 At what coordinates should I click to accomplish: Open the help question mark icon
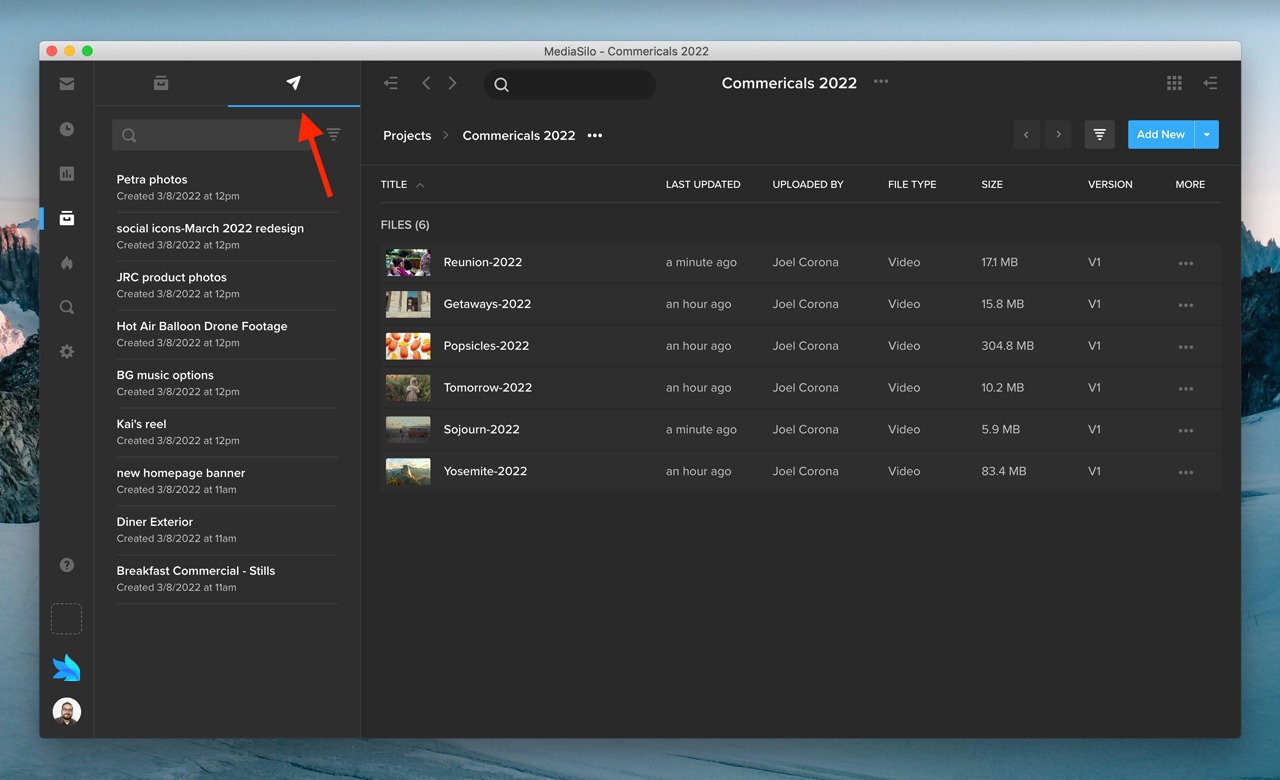[67, 565]
